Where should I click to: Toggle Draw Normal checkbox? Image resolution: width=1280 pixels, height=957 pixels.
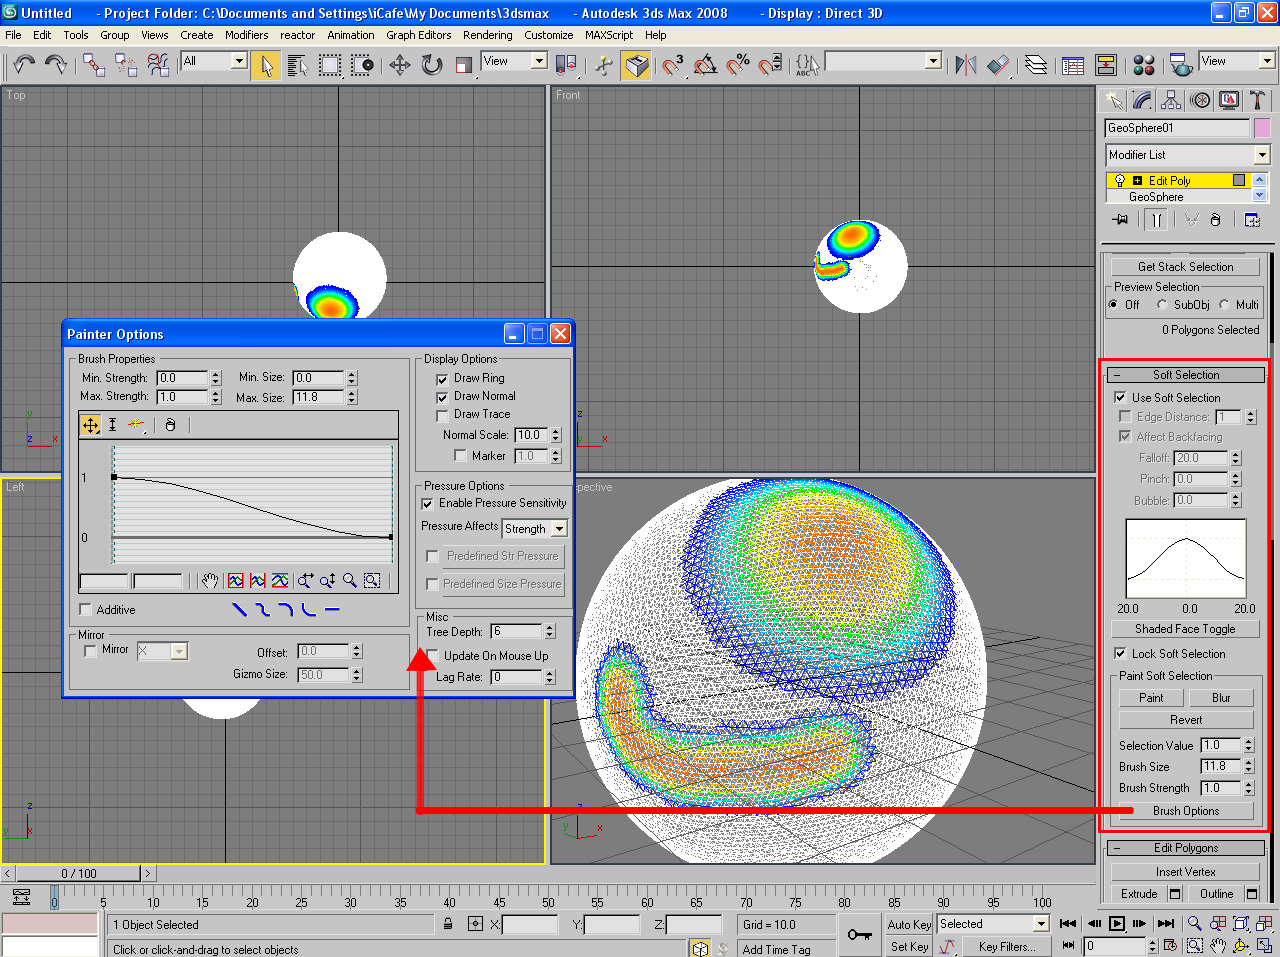pos(442,397)
